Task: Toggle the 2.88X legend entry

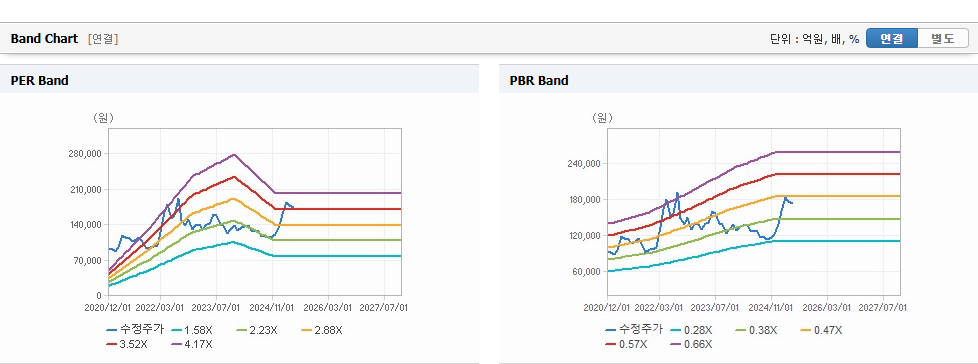Action: (x=322, y=330)
